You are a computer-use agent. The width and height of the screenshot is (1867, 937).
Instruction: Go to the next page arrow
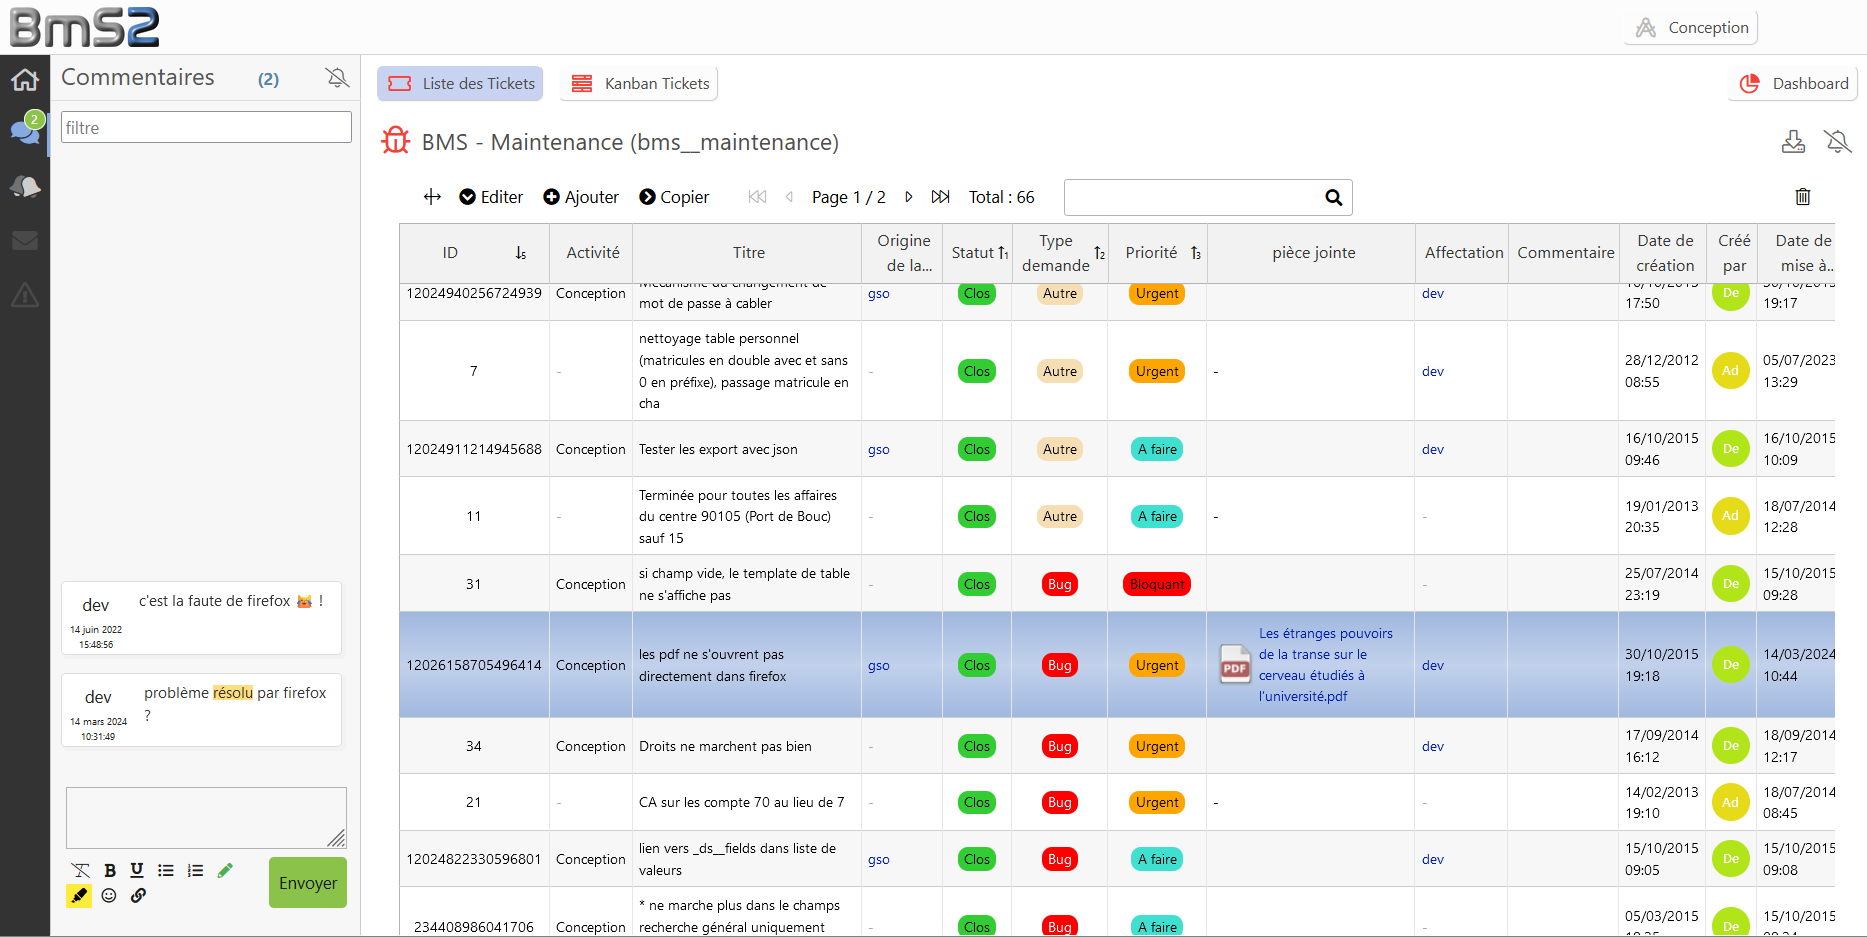909,197
